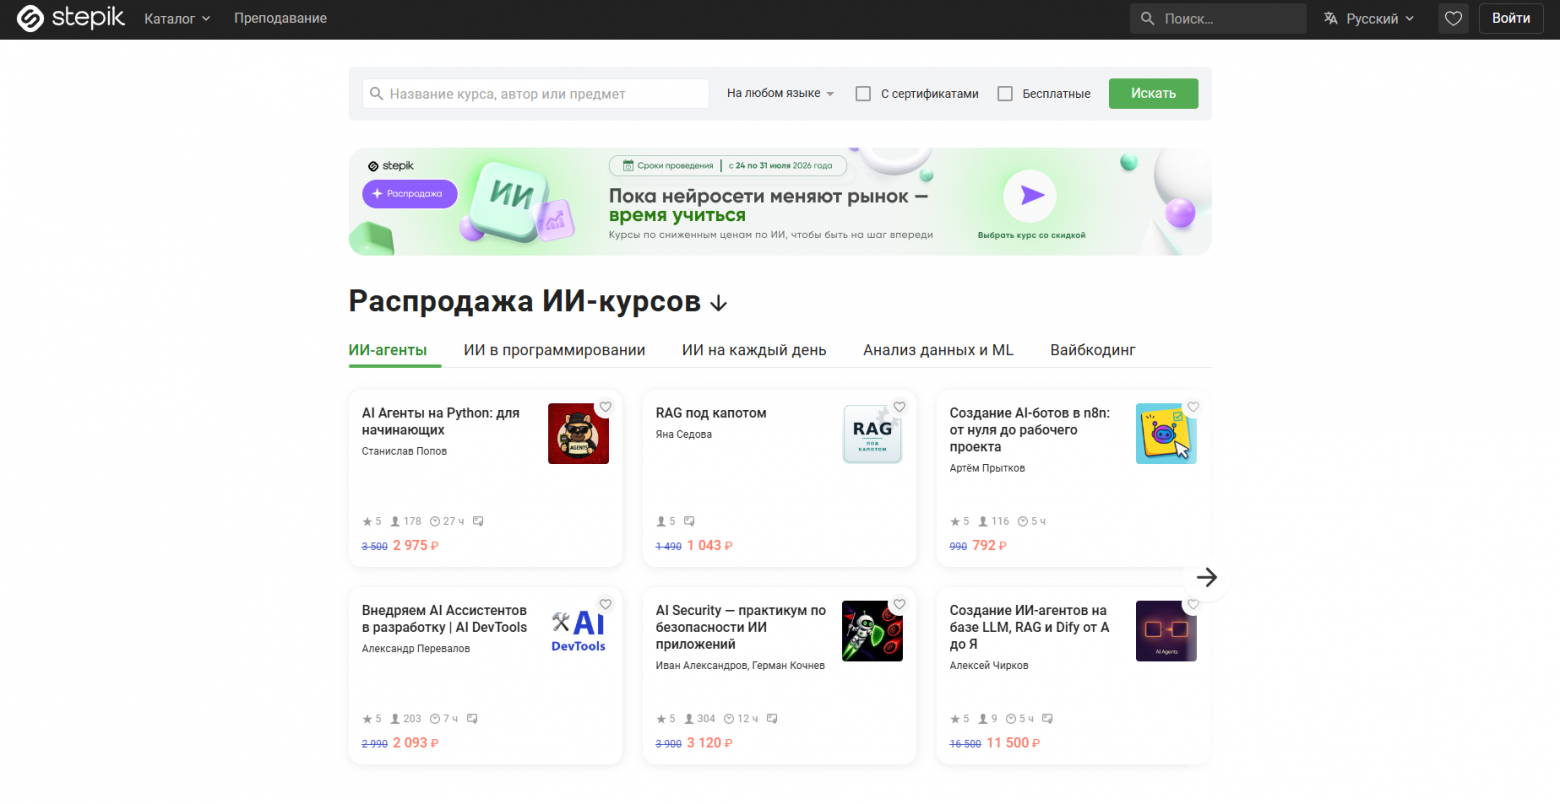Favorite AI Агенты на Python course heart

tap(605, 407)
